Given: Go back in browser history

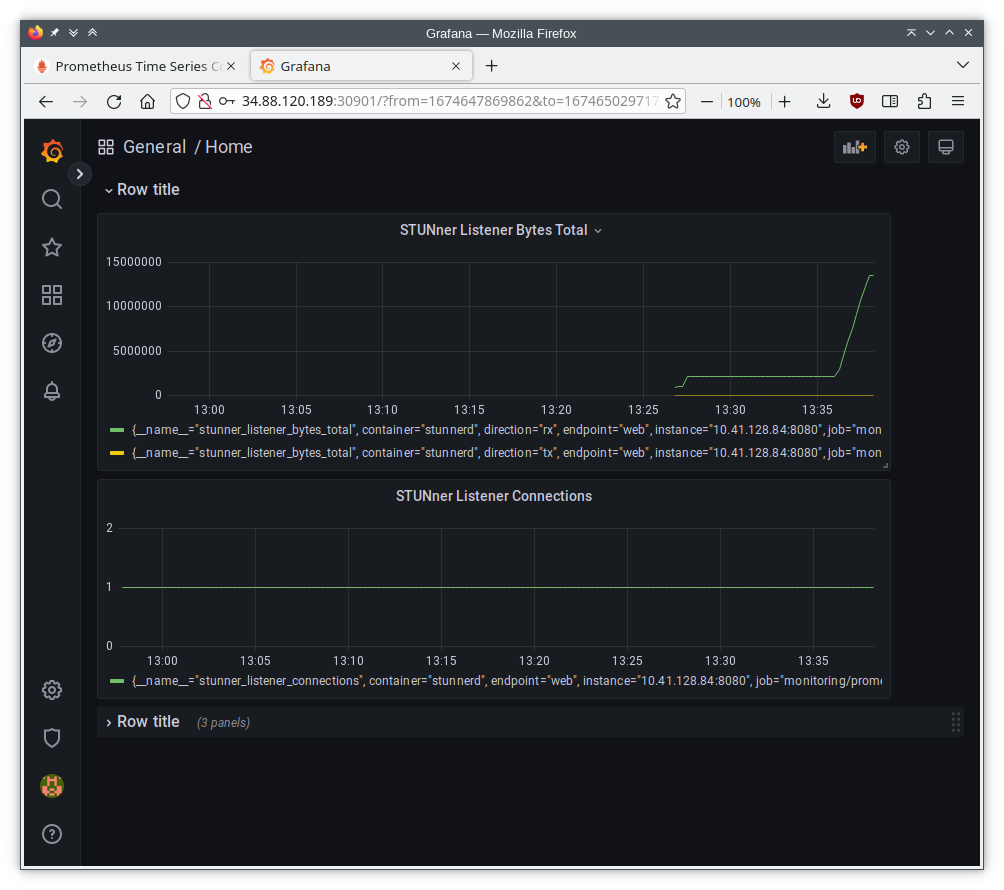Looking at the screenshot, I should [x=46, y=101].
